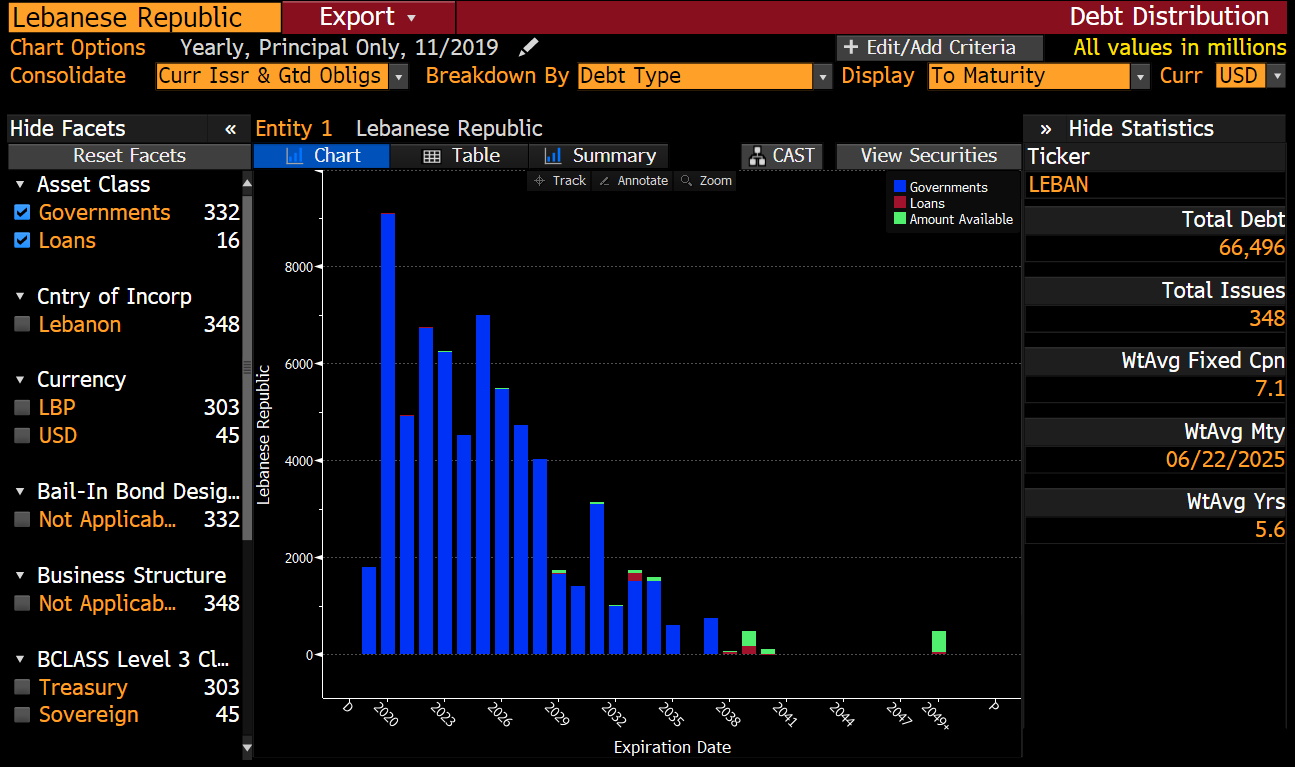Collapse the BCLASS Level 3 facet group
The width and height of the screenshot is (1295, 767).
20,660
